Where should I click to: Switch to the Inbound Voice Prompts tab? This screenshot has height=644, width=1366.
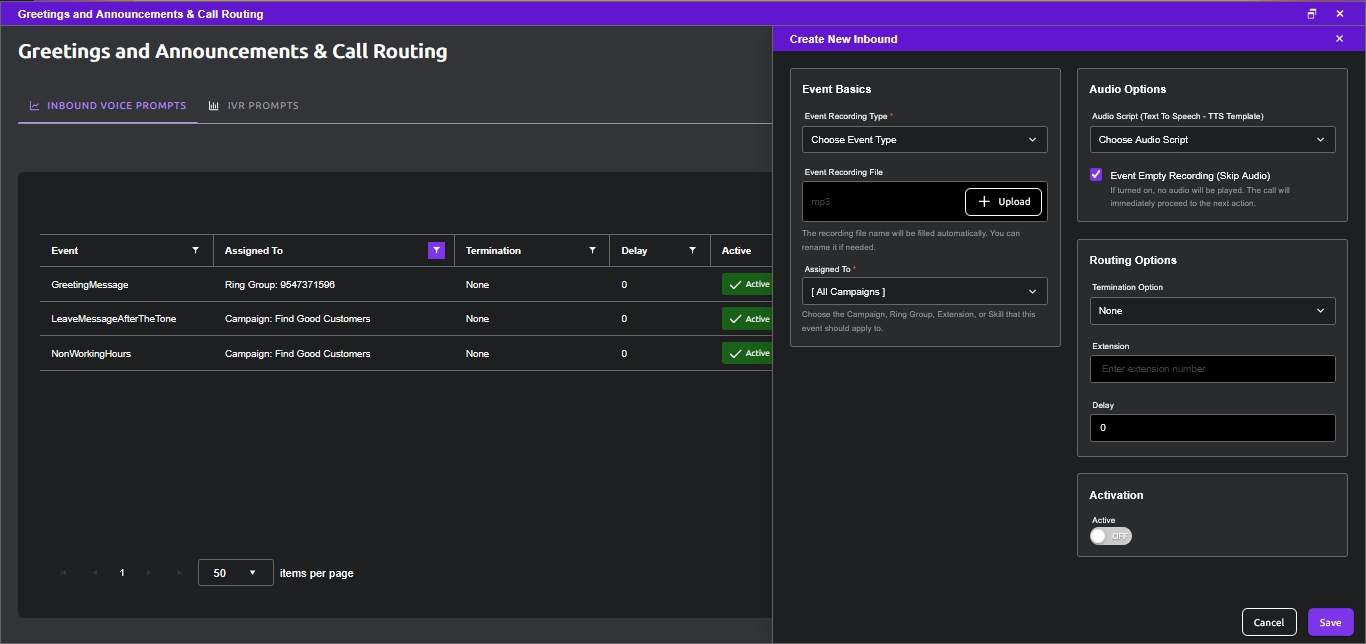click(x=108, y=105)
